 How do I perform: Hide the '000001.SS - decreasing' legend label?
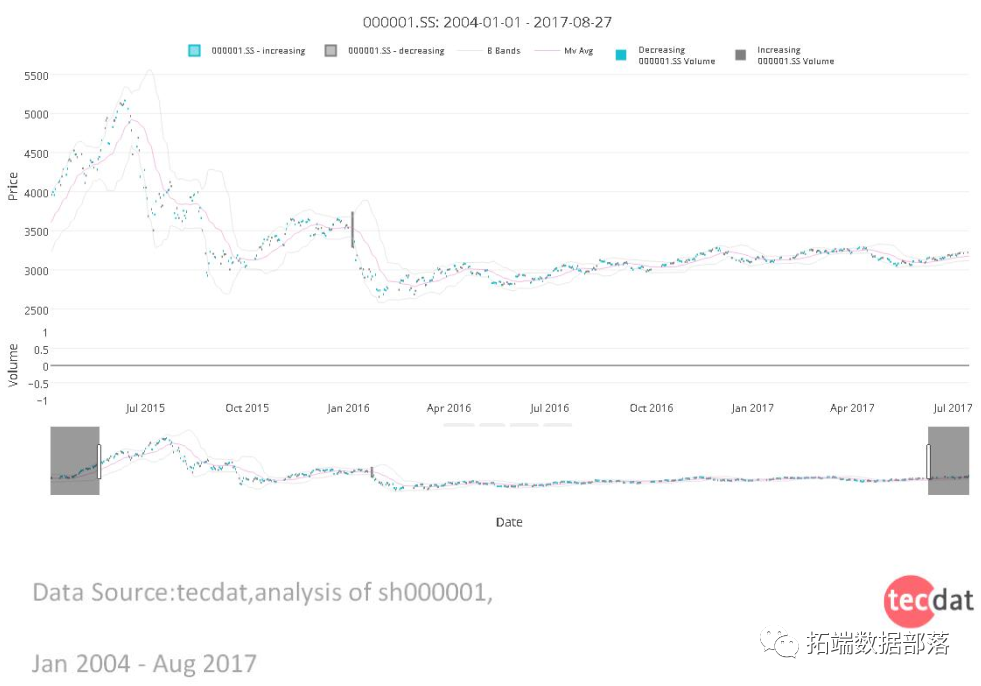pos(396,51)
